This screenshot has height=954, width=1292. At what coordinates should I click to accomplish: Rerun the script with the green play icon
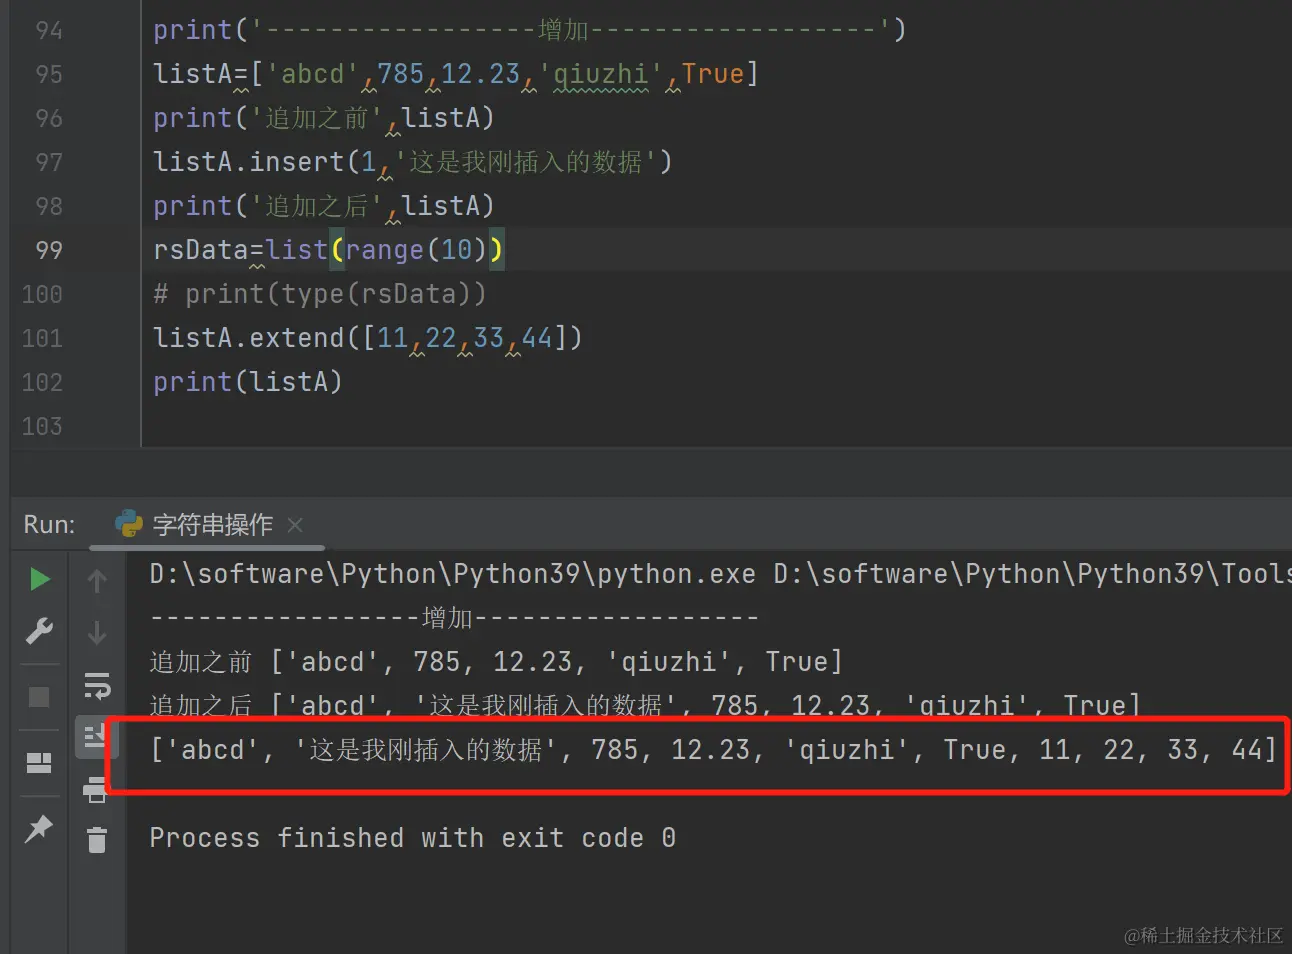(39, 579)
